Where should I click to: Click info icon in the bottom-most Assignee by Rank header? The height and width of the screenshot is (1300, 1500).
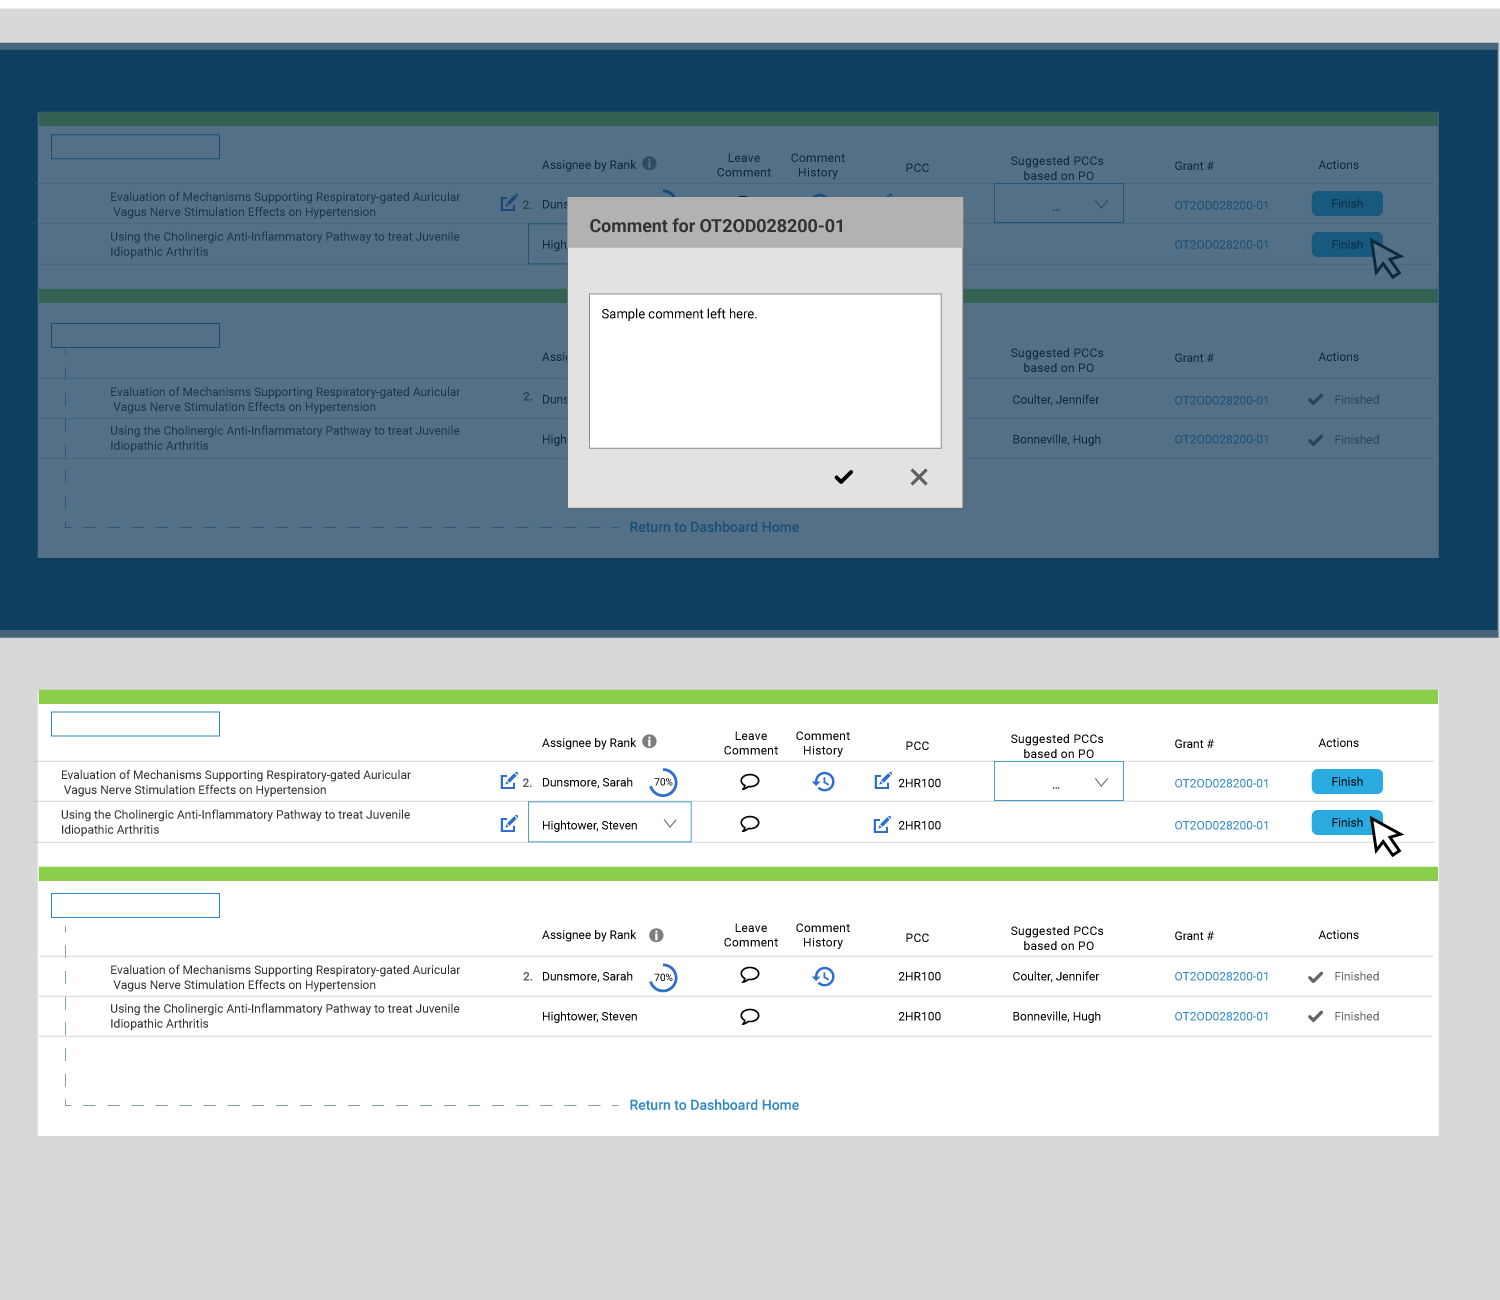[x=656, y=935]
